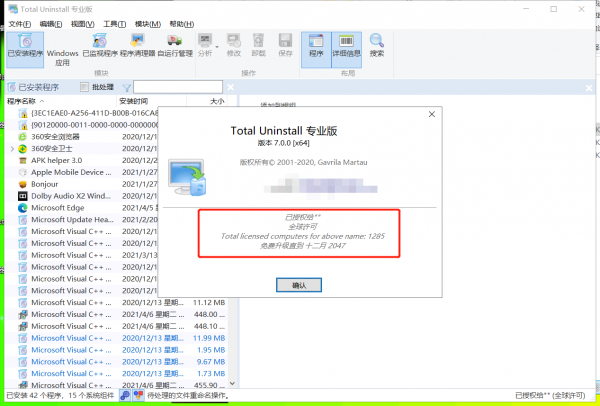The height and width of the screenshot is (406, 600).
Task: Select the Microsoft Update Health row
Action: 82,220
